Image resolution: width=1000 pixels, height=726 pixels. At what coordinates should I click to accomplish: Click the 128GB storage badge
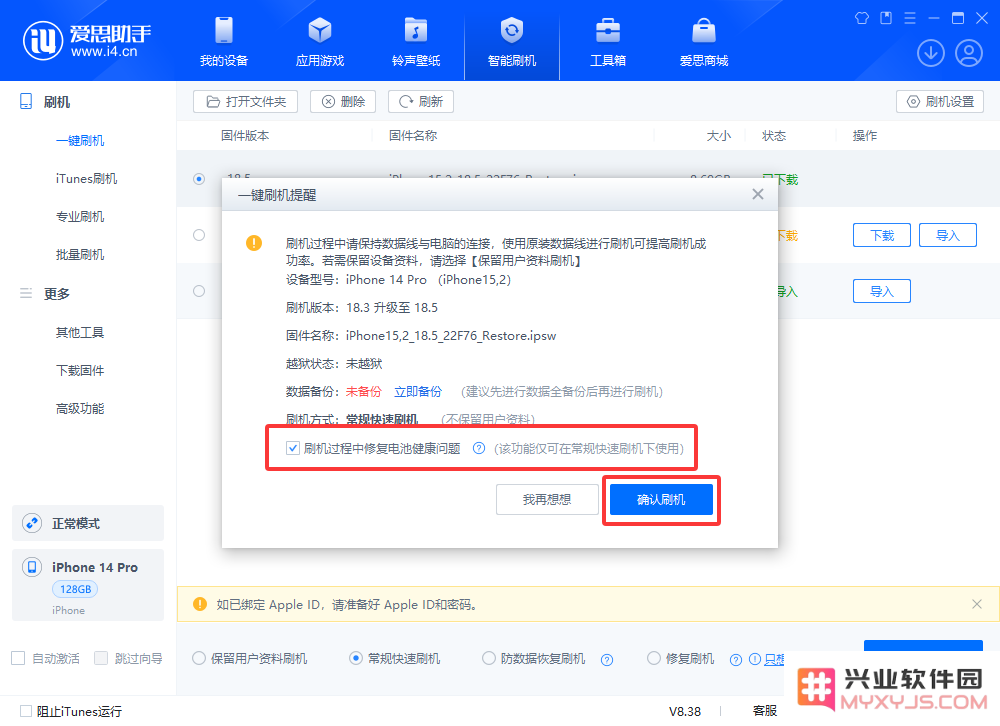pyautogui.click(x=75, y=589)
